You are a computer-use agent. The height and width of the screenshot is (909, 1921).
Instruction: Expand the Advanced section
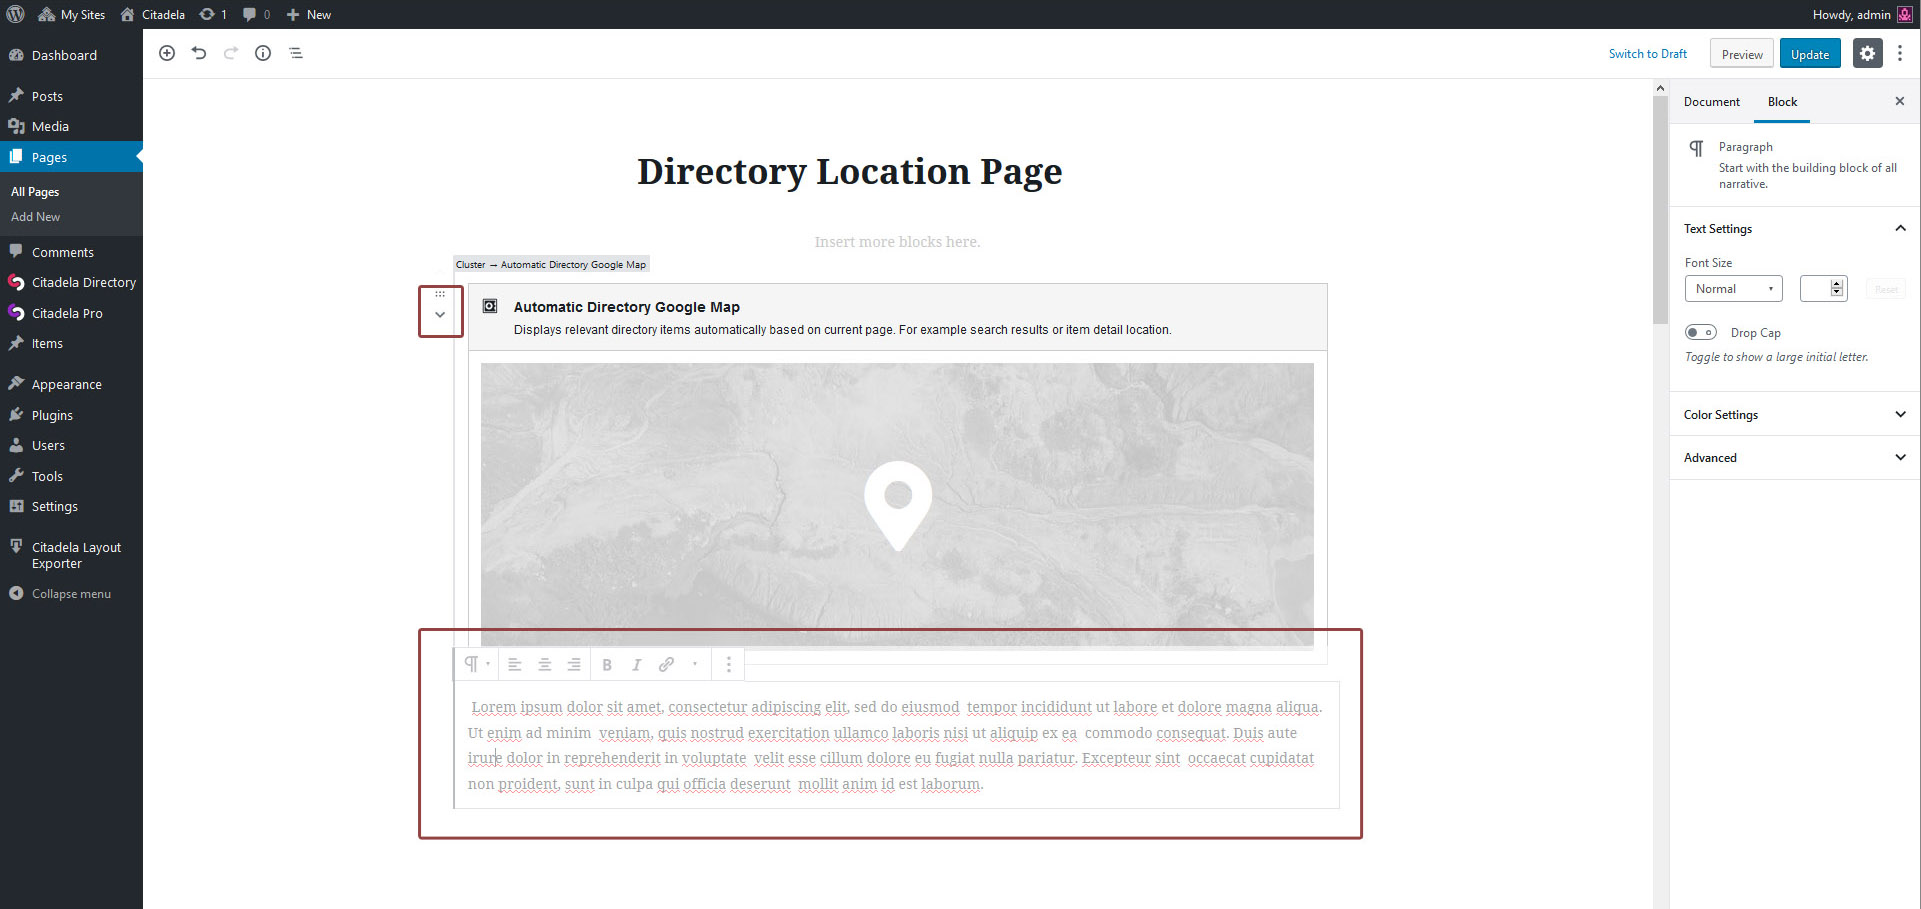[1794, 458]
